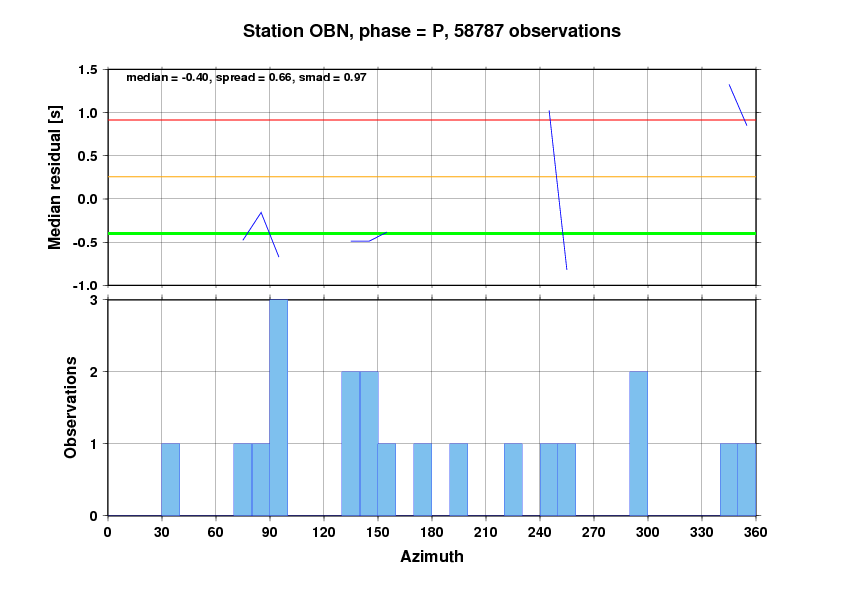Click x-axis tick label '270'
842x595 pixels.
[x=594, y=532]
